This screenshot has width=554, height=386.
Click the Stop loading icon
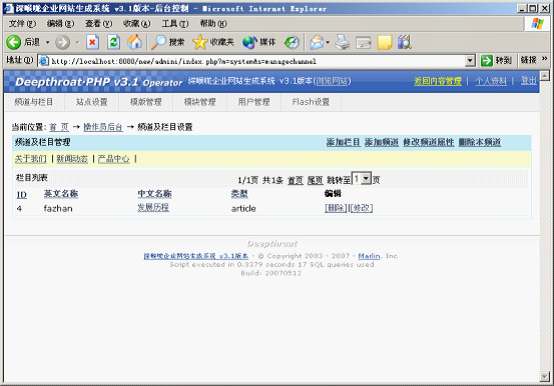93,42
